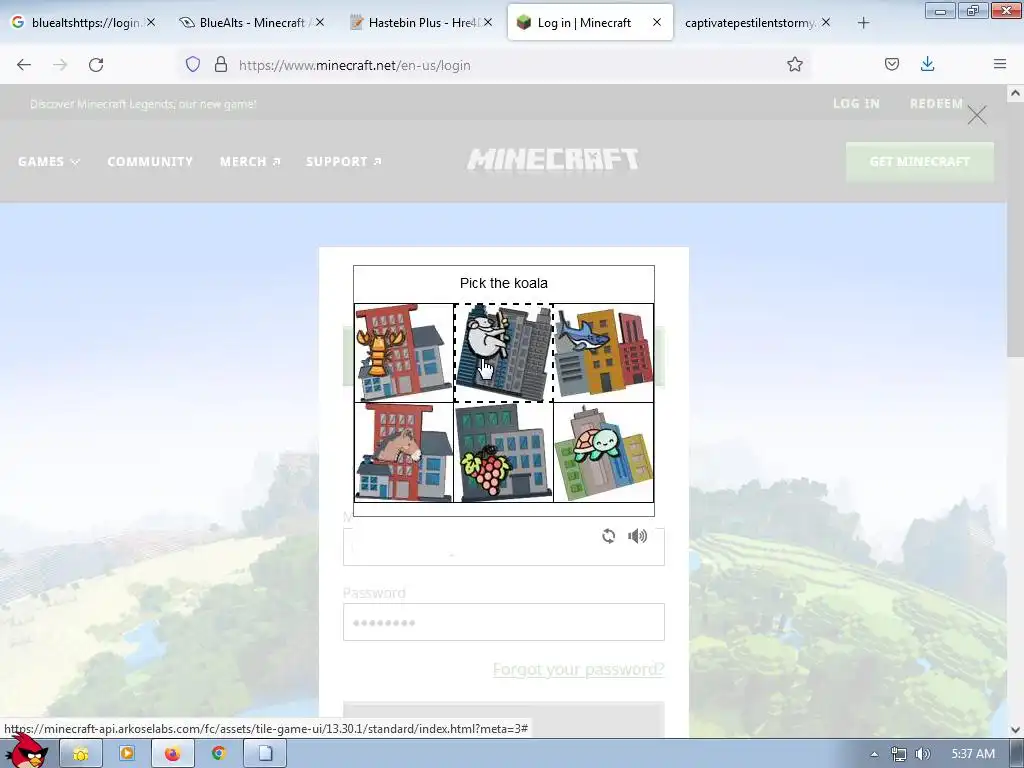View site security padlock info
1024x768 pixels.
coord(221,65)
